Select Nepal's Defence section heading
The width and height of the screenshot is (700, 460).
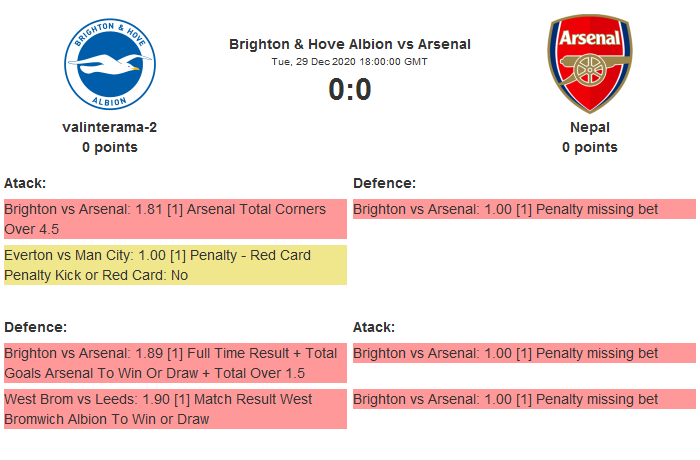384,183
